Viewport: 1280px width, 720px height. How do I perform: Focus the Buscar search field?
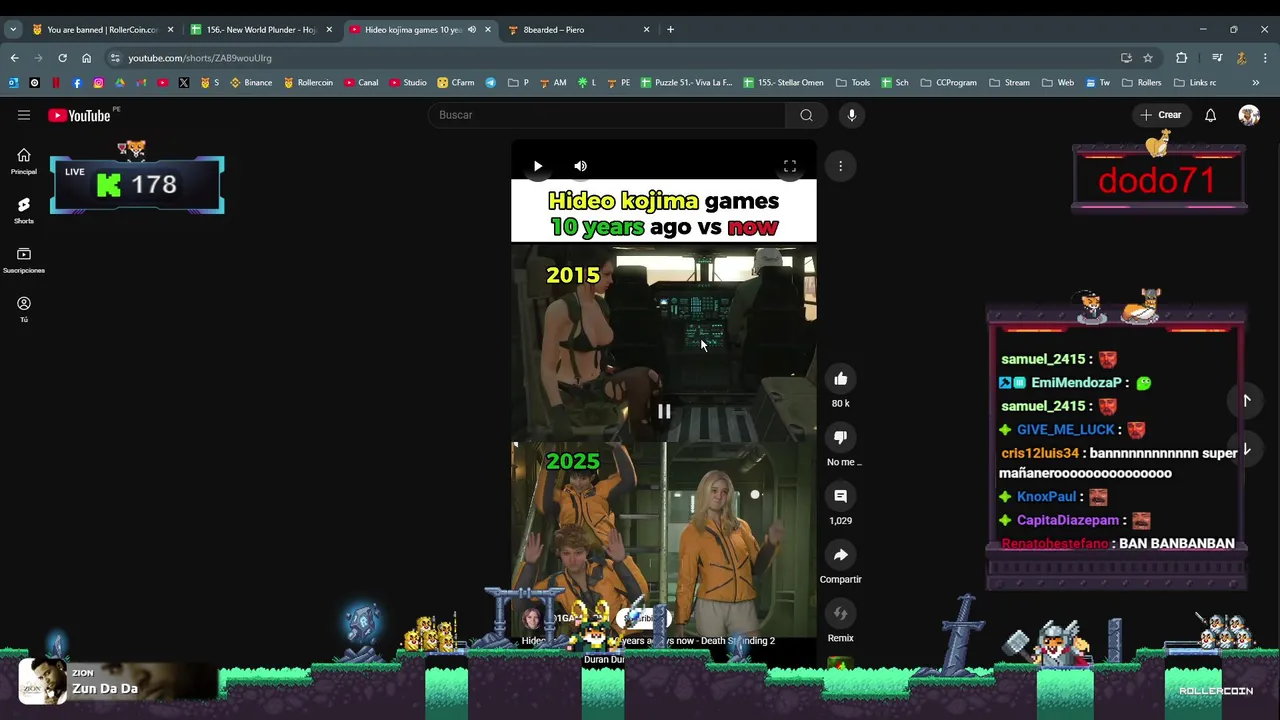click(x=607, y=115)
